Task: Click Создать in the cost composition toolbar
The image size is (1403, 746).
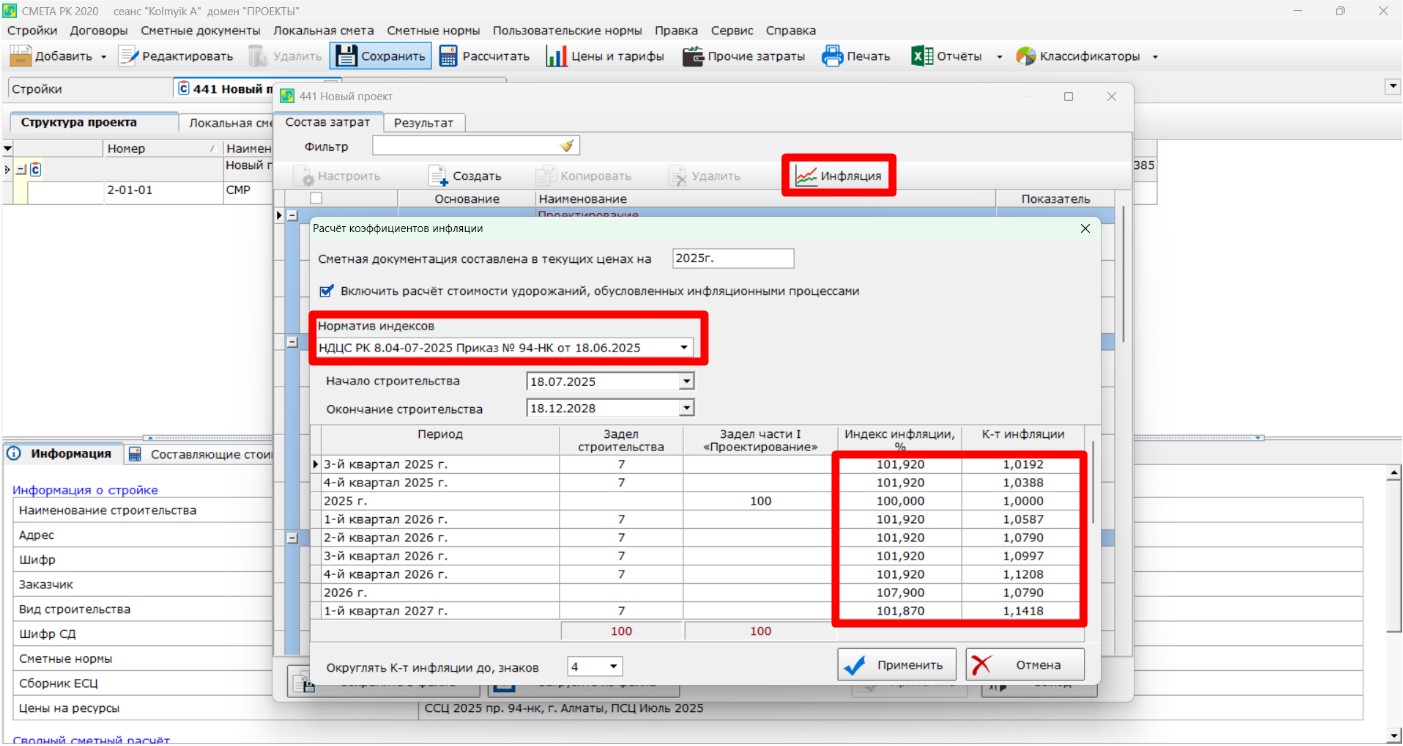Action: tap(465, 176)
